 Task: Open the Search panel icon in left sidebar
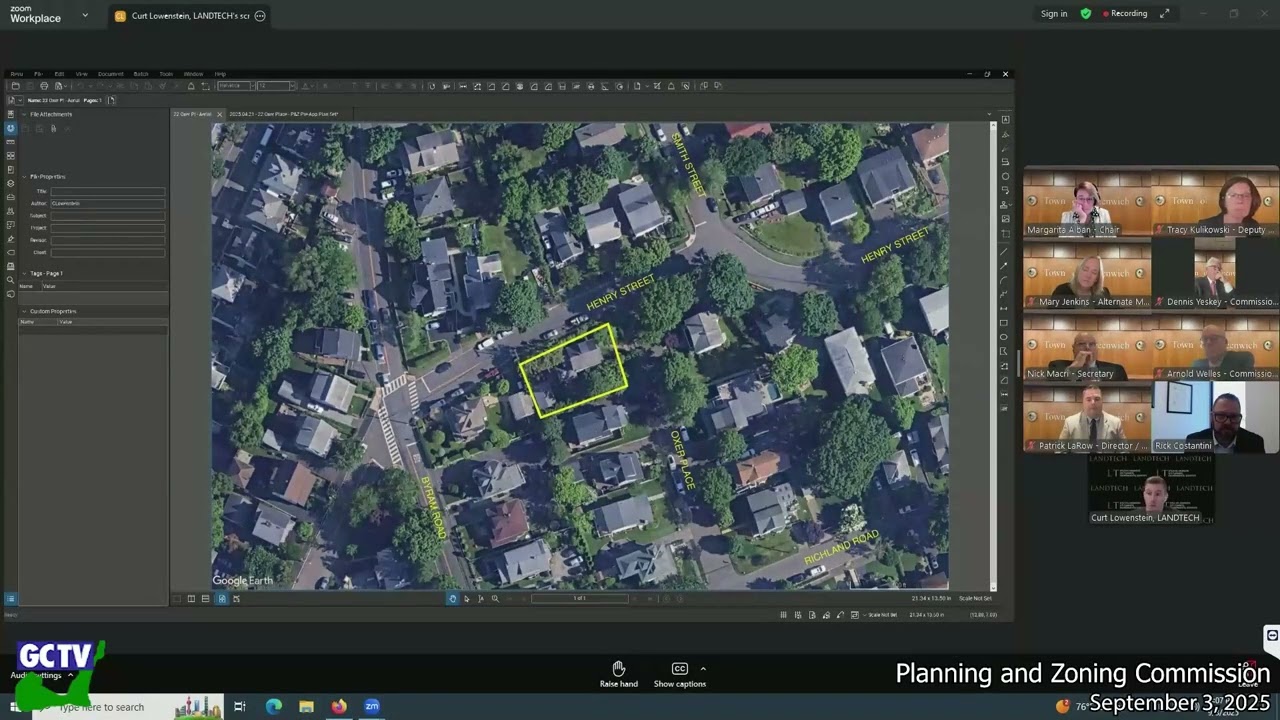click(10, 280)
